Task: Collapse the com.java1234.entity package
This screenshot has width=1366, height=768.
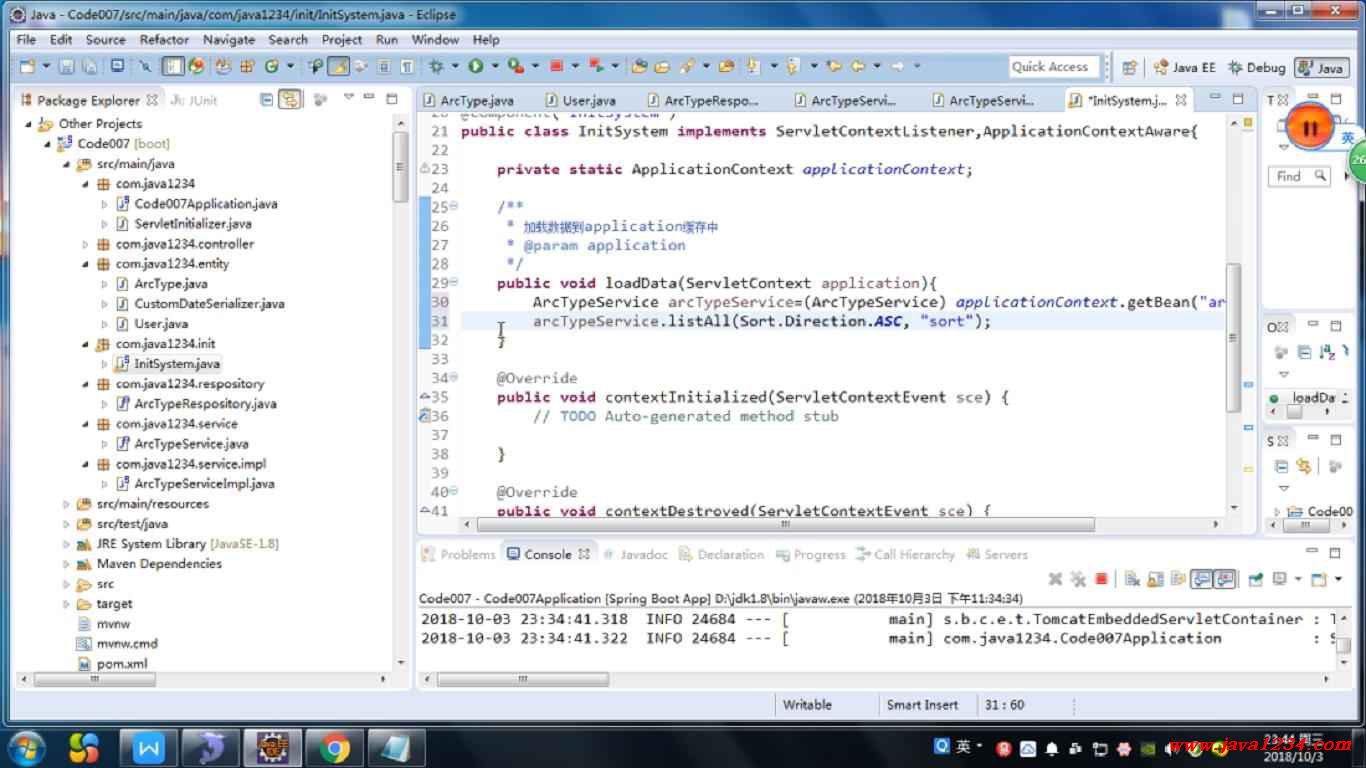Action: pos(85,264)
